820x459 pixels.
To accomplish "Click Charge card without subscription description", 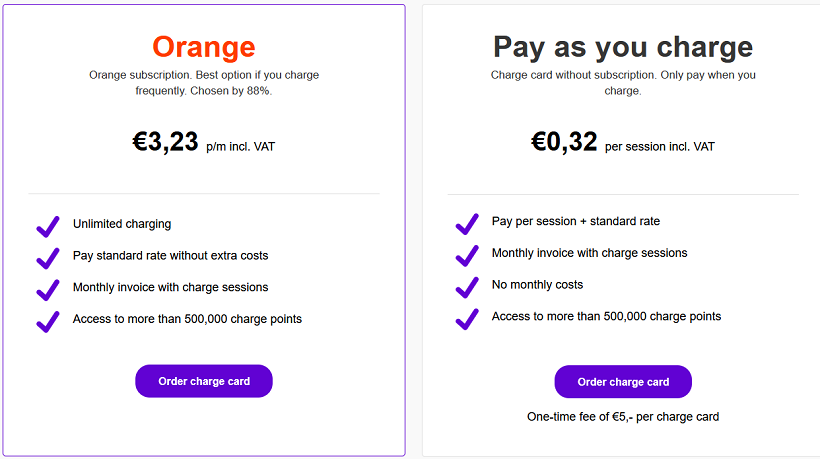I will [x=623, y=83].
